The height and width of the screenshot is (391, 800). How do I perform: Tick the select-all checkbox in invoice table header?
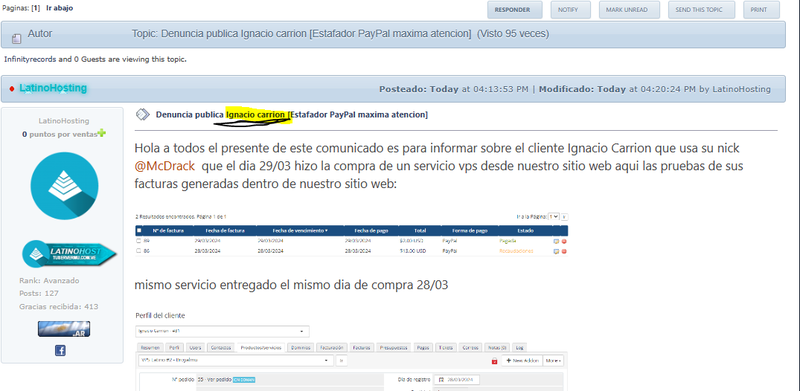tap(139, 231)
